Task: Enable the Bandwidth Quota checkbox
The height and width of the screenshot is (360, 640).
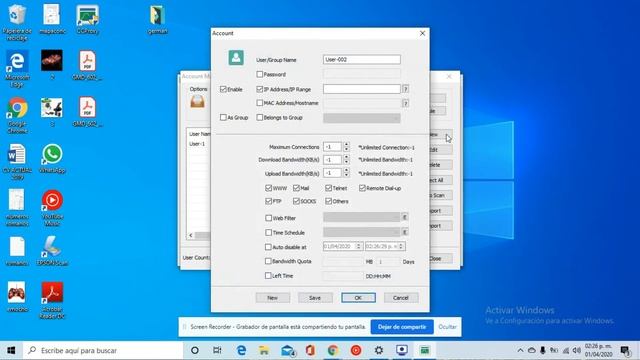Action: [x=268, y=261]
